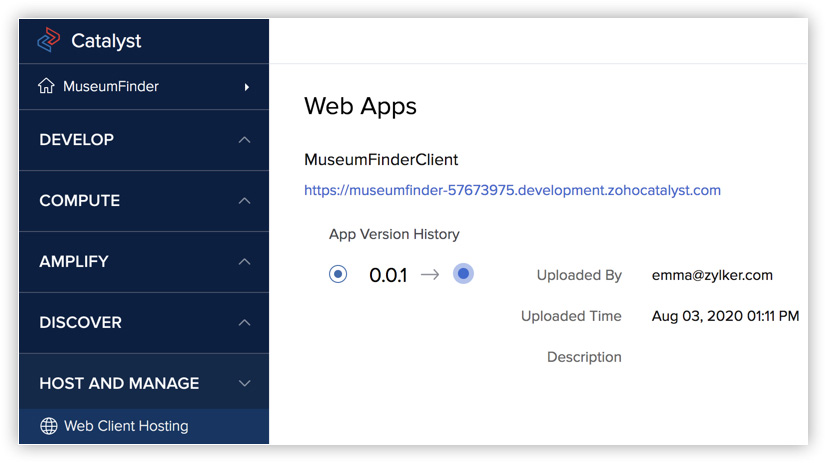Click the Catalyst logo icon
This screenshot has width=826, height=463.
(x=48, y=41)
